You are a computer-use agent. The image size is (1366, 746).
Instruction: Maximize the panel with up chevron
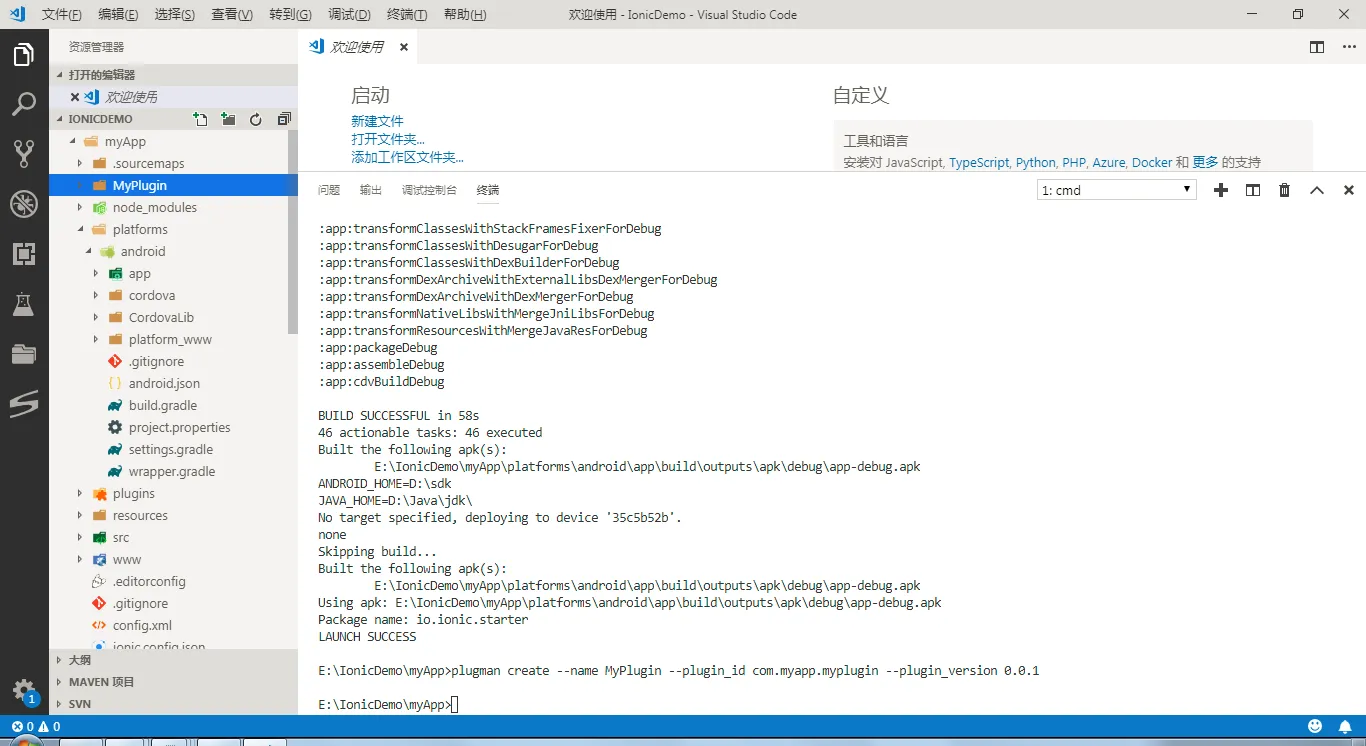click(1317, 190)
